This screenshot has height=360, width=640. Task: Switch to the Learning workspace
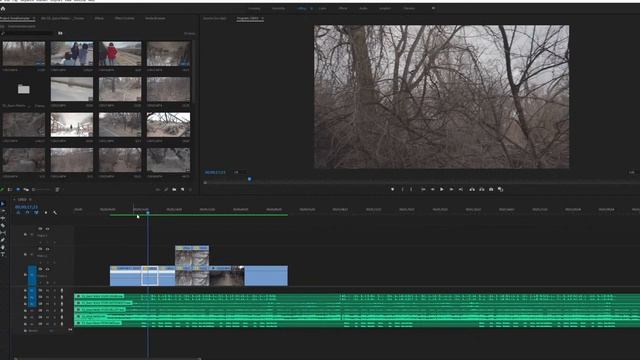(x=254, y=8)
